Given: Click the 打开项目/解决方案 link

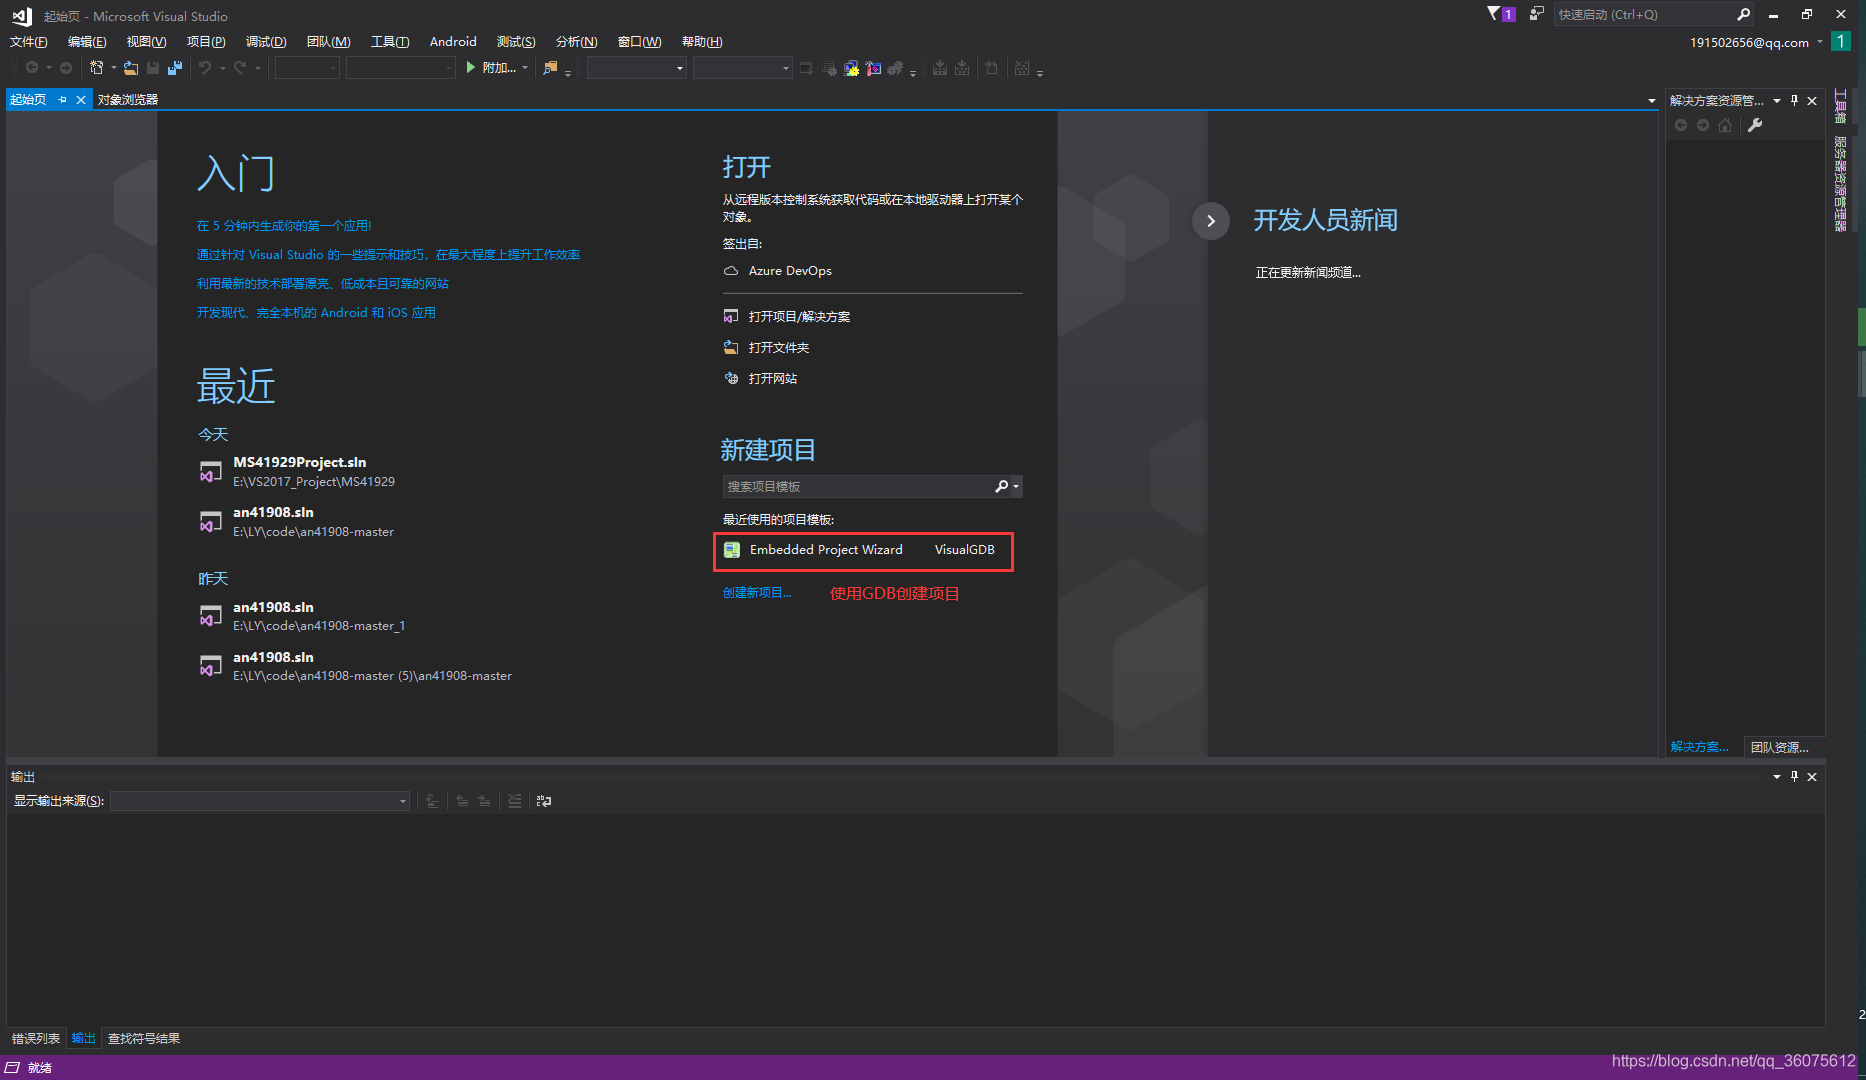Looking at the screenshot, I should [x=799, y=317].
